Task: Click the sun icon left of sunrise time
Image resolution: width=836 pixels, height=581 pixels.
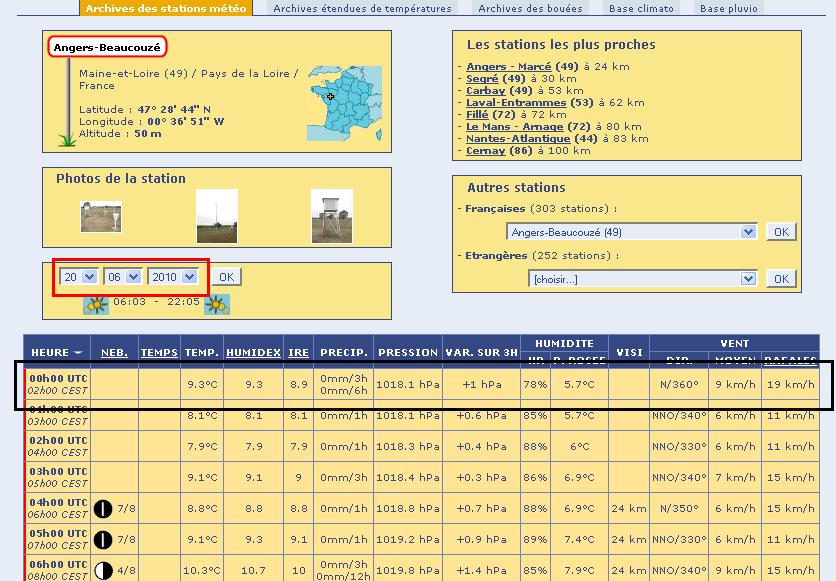Action: pyautogui.click(x=96, y=305)
